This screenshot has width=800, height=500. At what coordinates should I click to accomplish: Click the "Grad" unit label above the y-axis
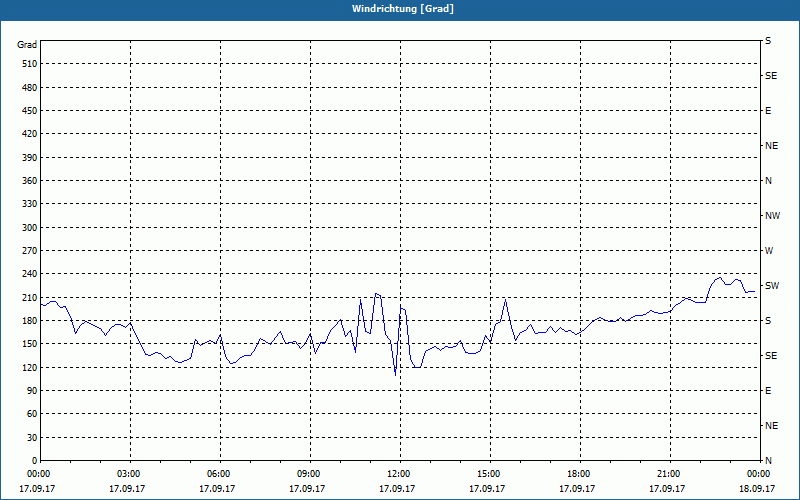coord(27,45)
